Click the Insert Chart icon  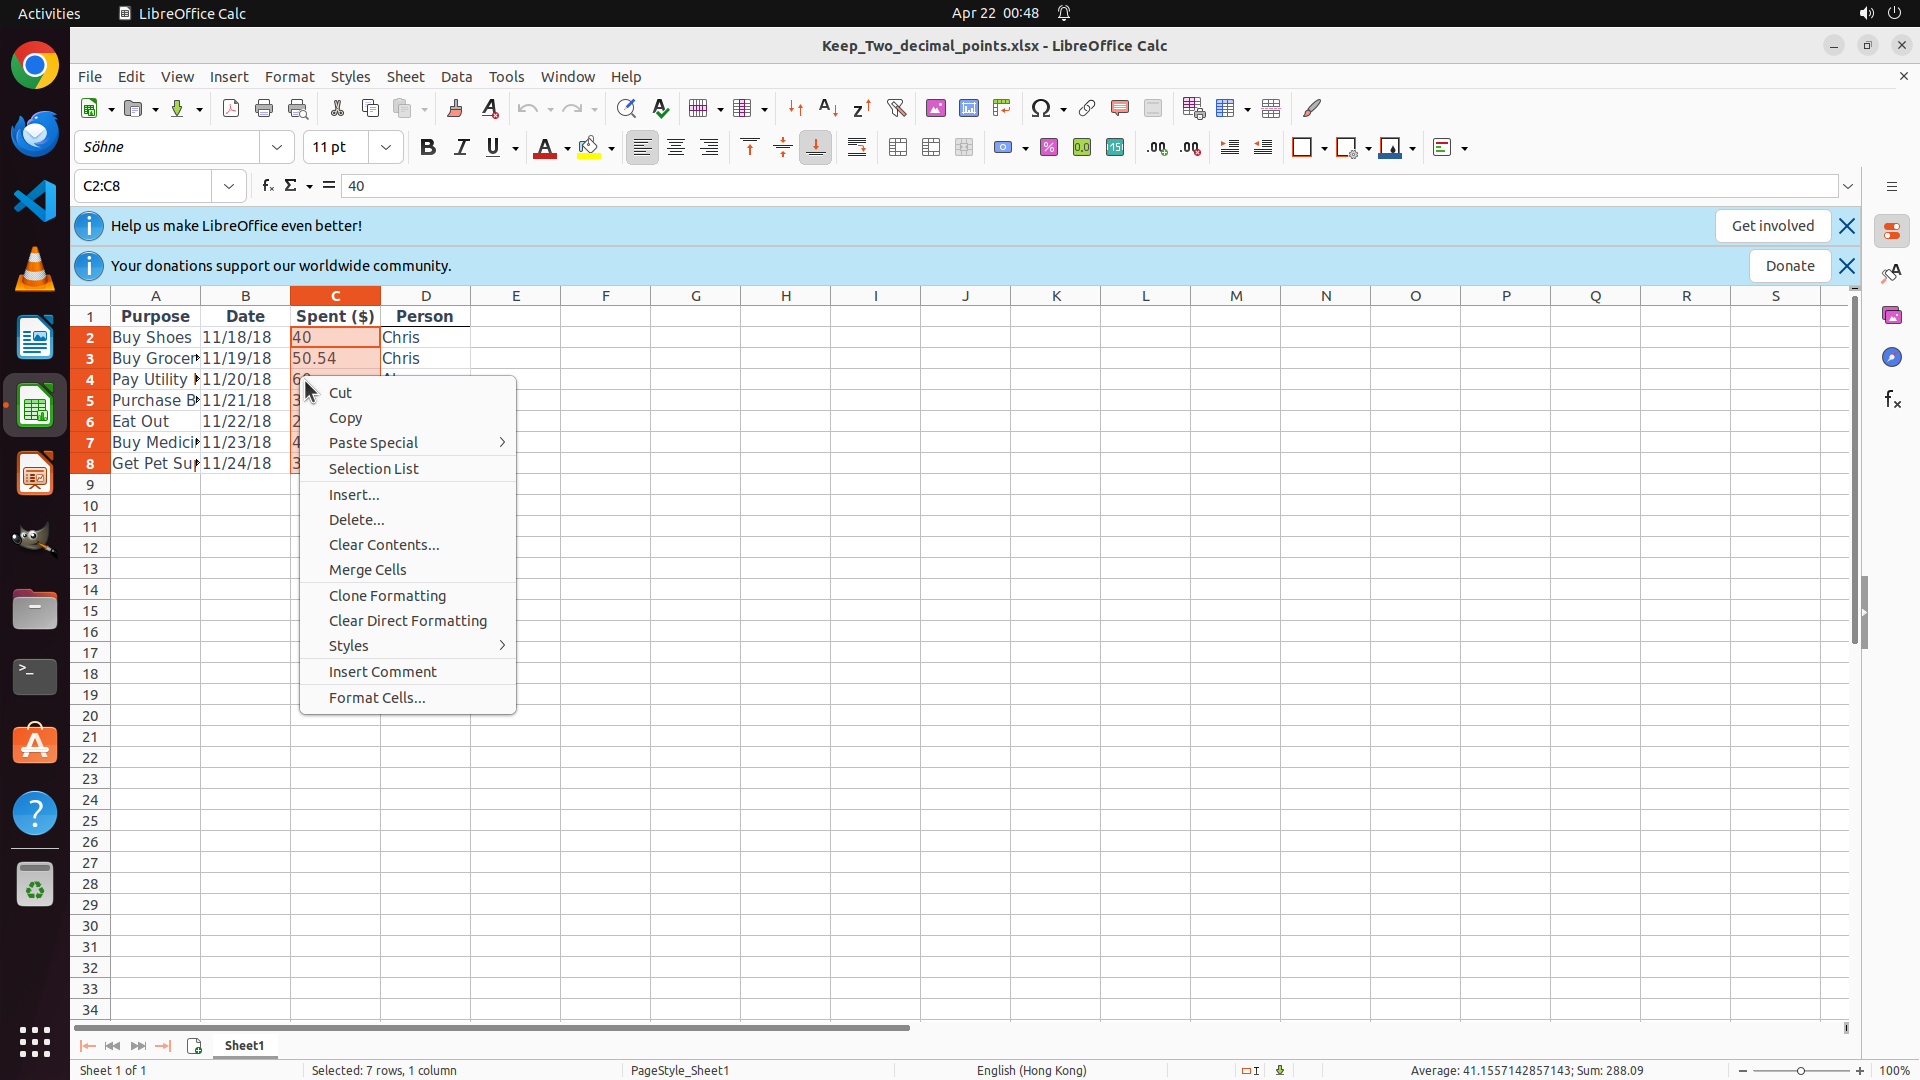(969, 108)
